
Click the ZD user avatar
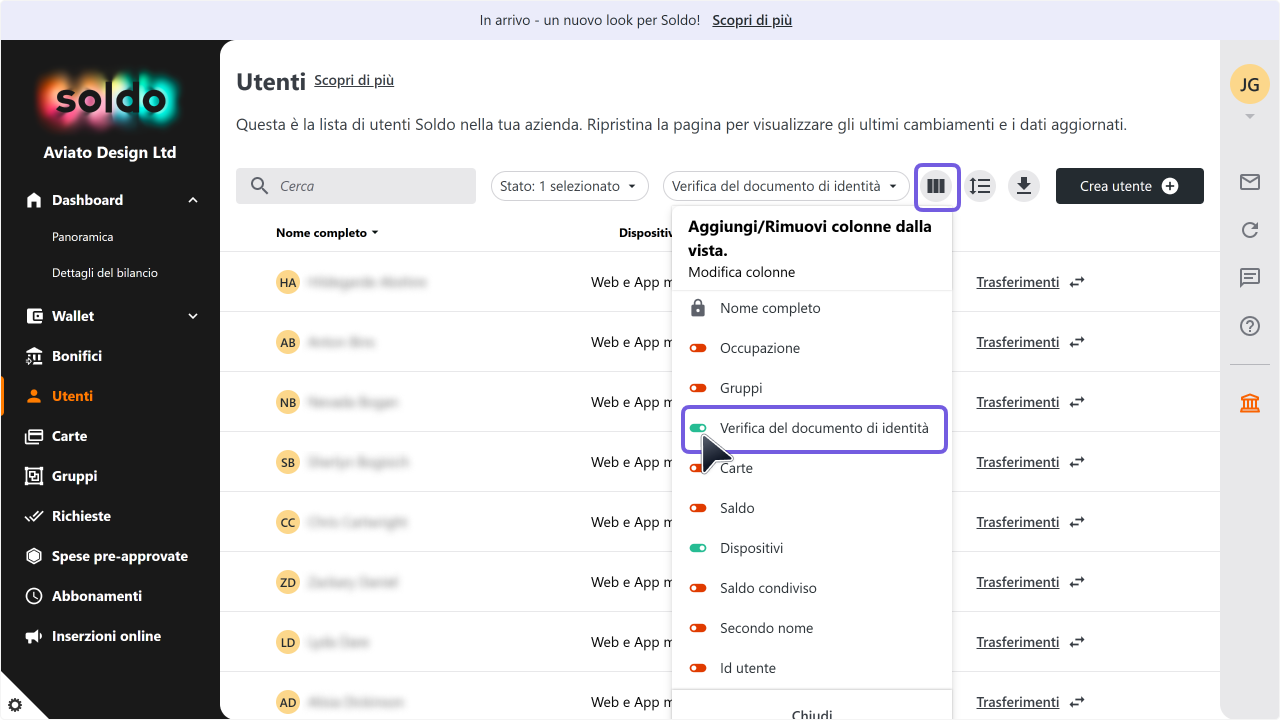tap(288, 582)
